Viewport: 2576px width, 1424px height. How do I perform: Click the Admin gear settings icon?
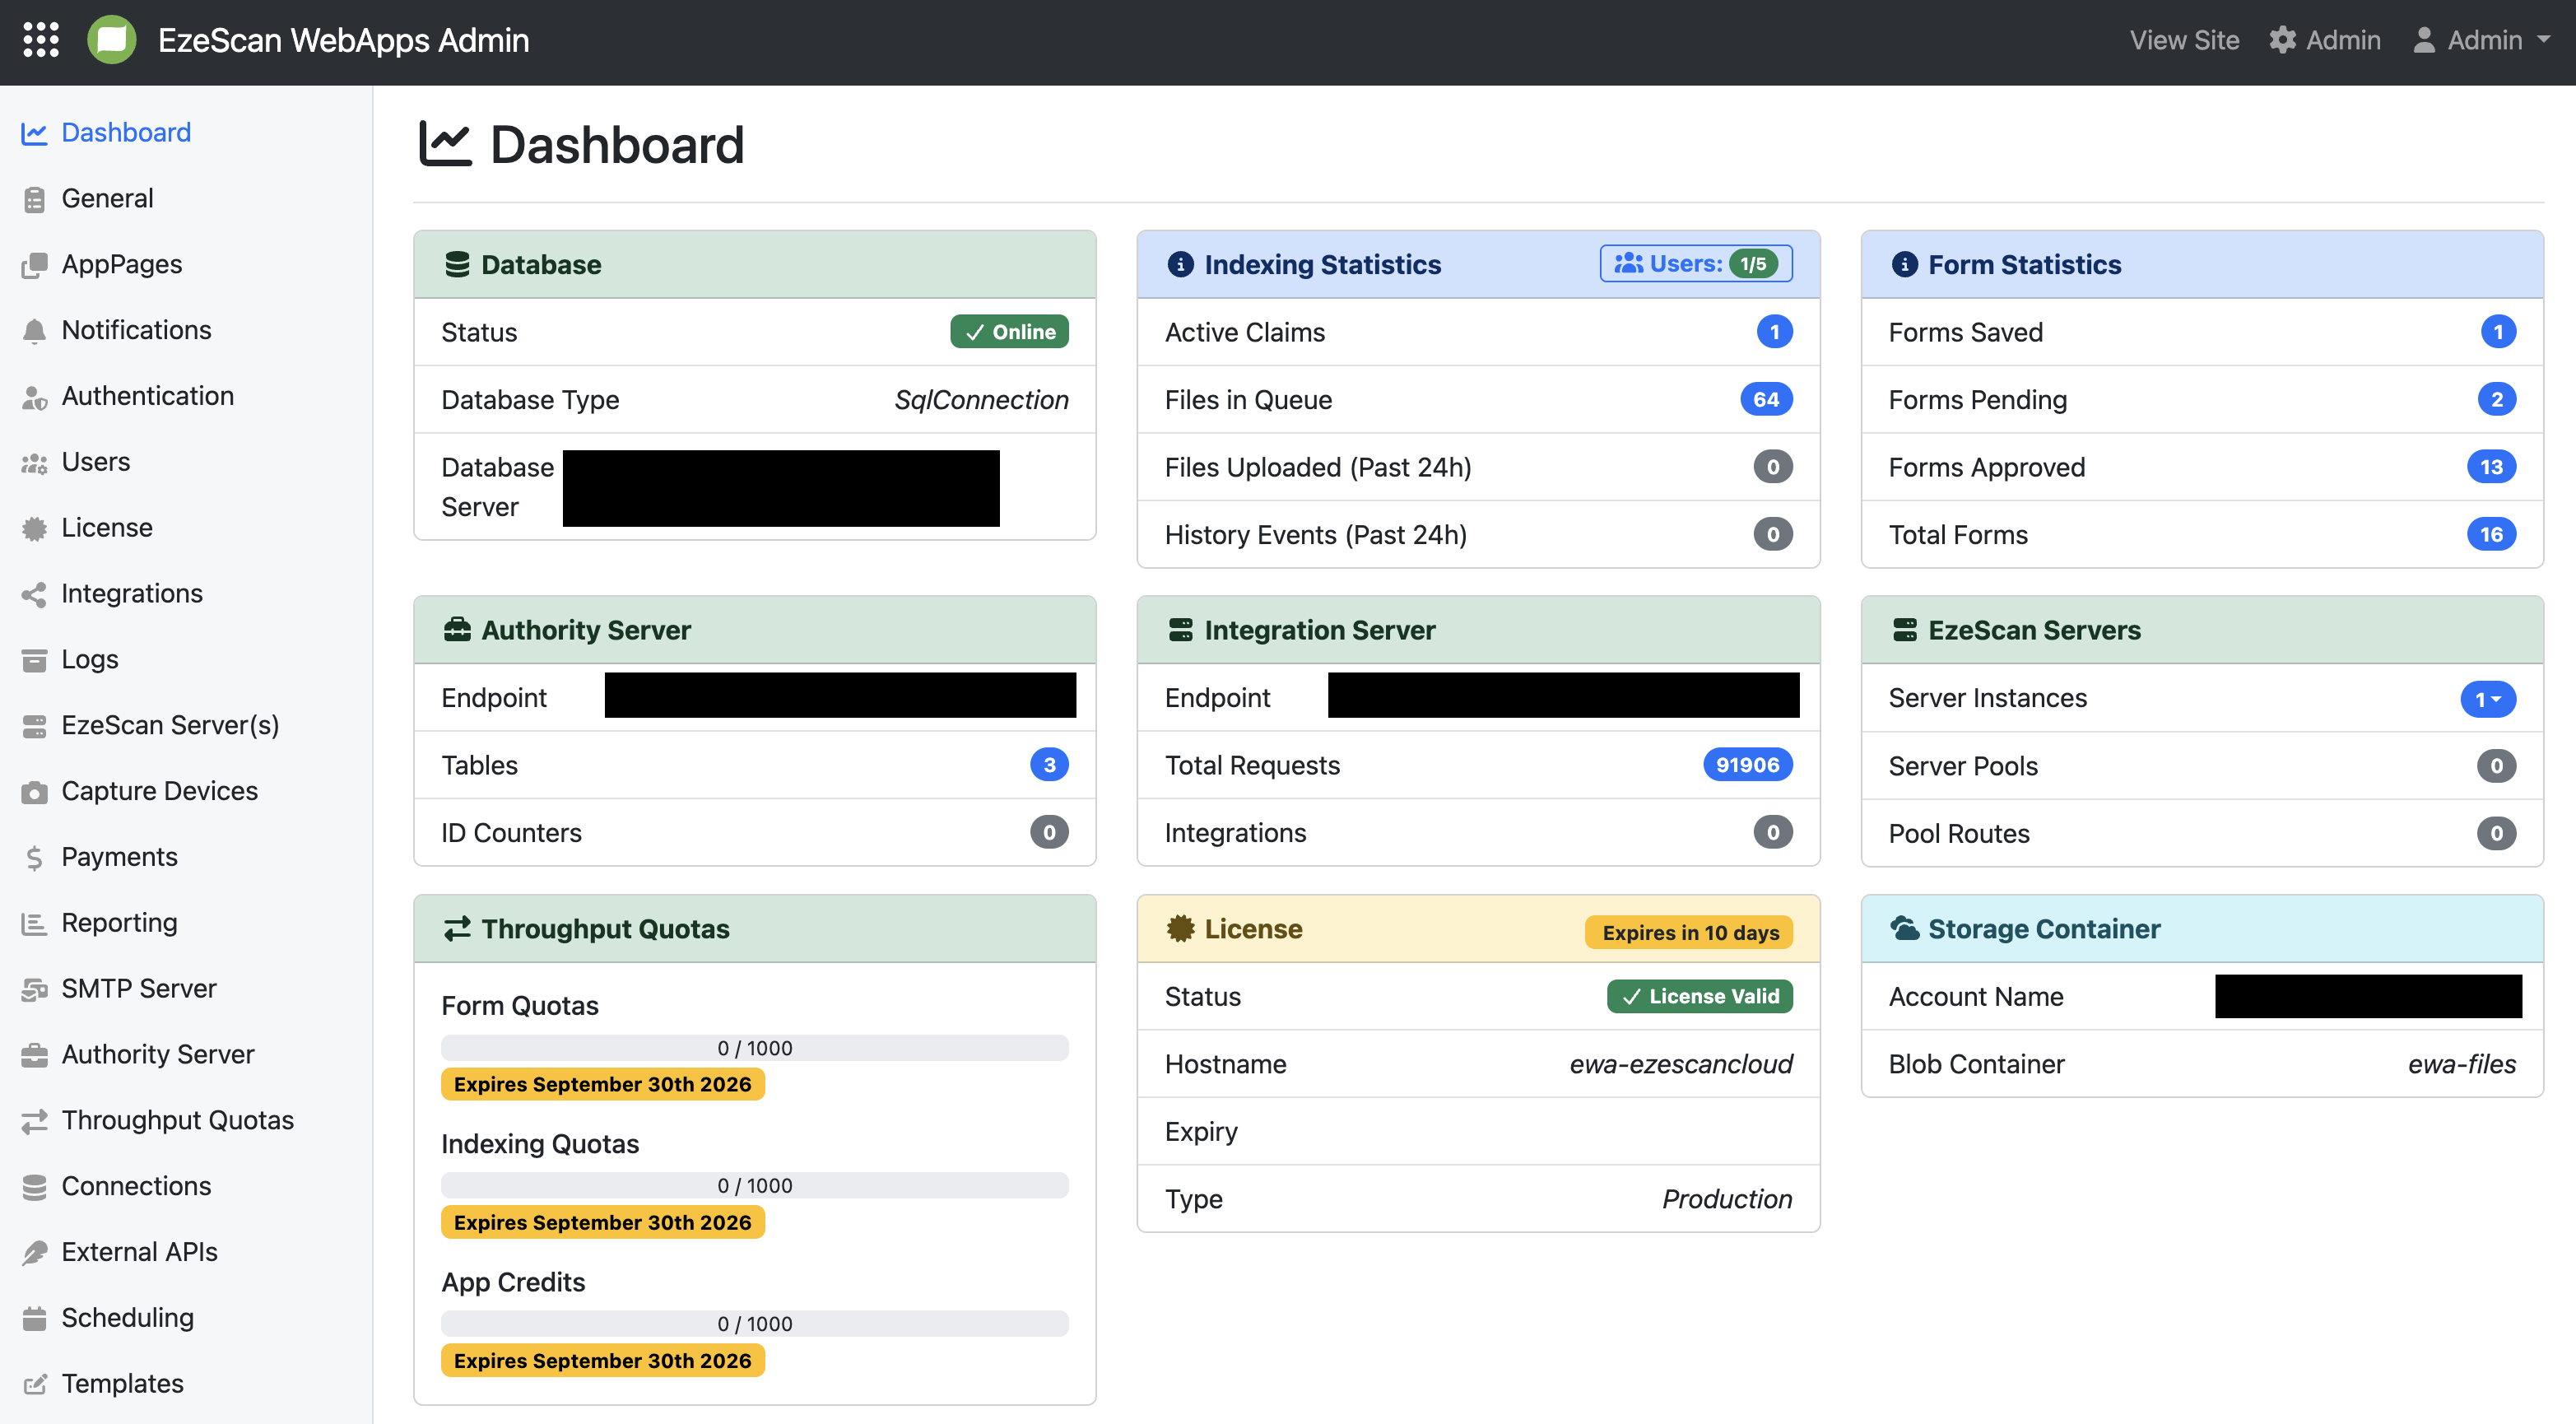pos(2282,40)
